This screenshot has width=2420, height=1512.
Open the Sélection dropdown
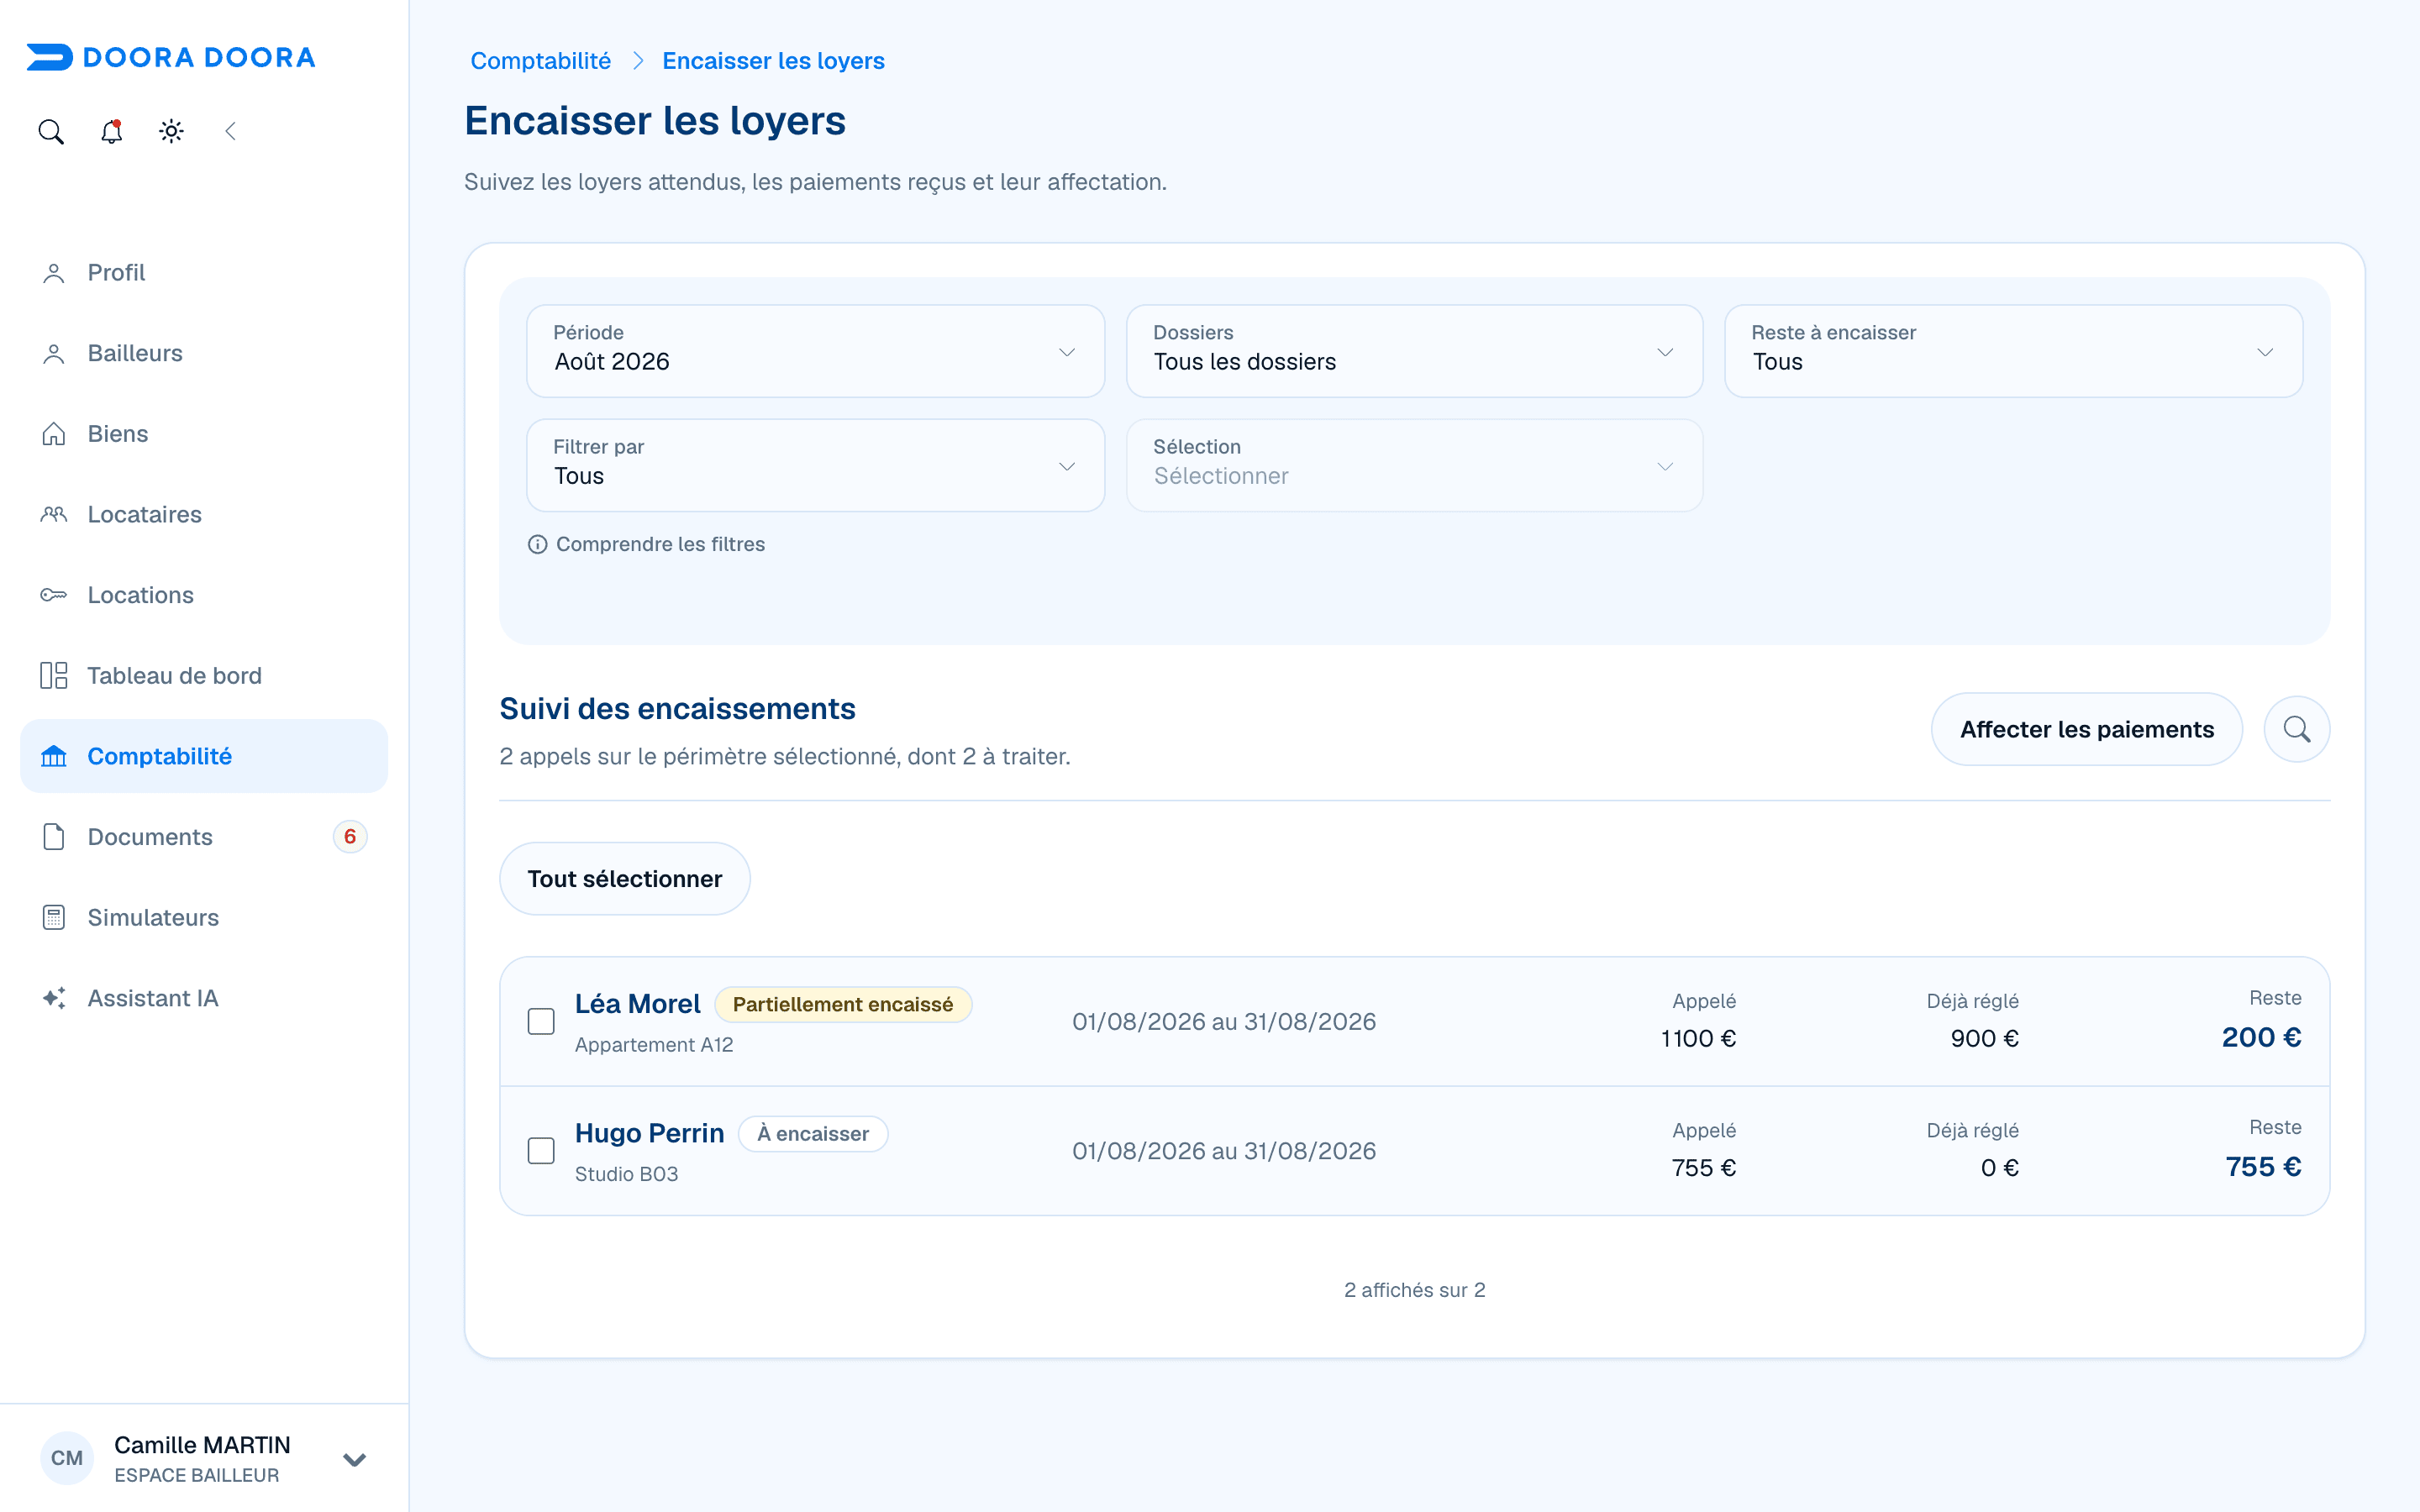[x=1414, y=465]
